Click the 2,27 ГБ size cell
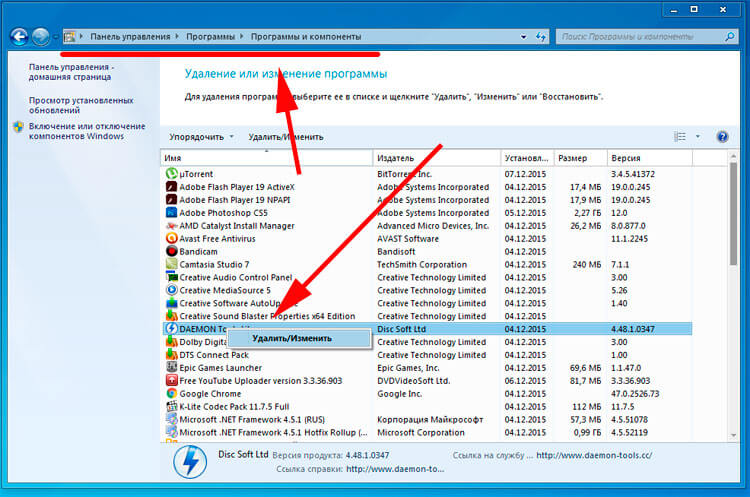Screen dimensions: 750x497 click(x=588, y=213)
